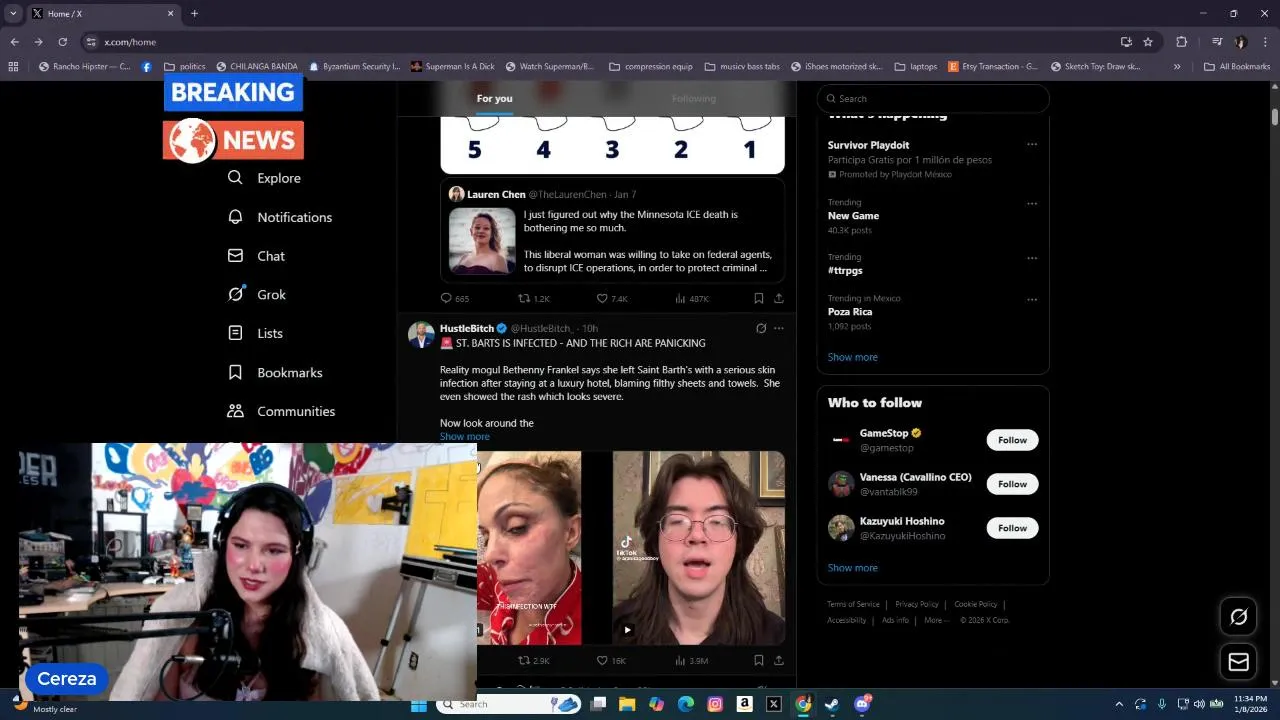
Task: View analytics showing 3.9M views
Action: [x=692, y=660]
